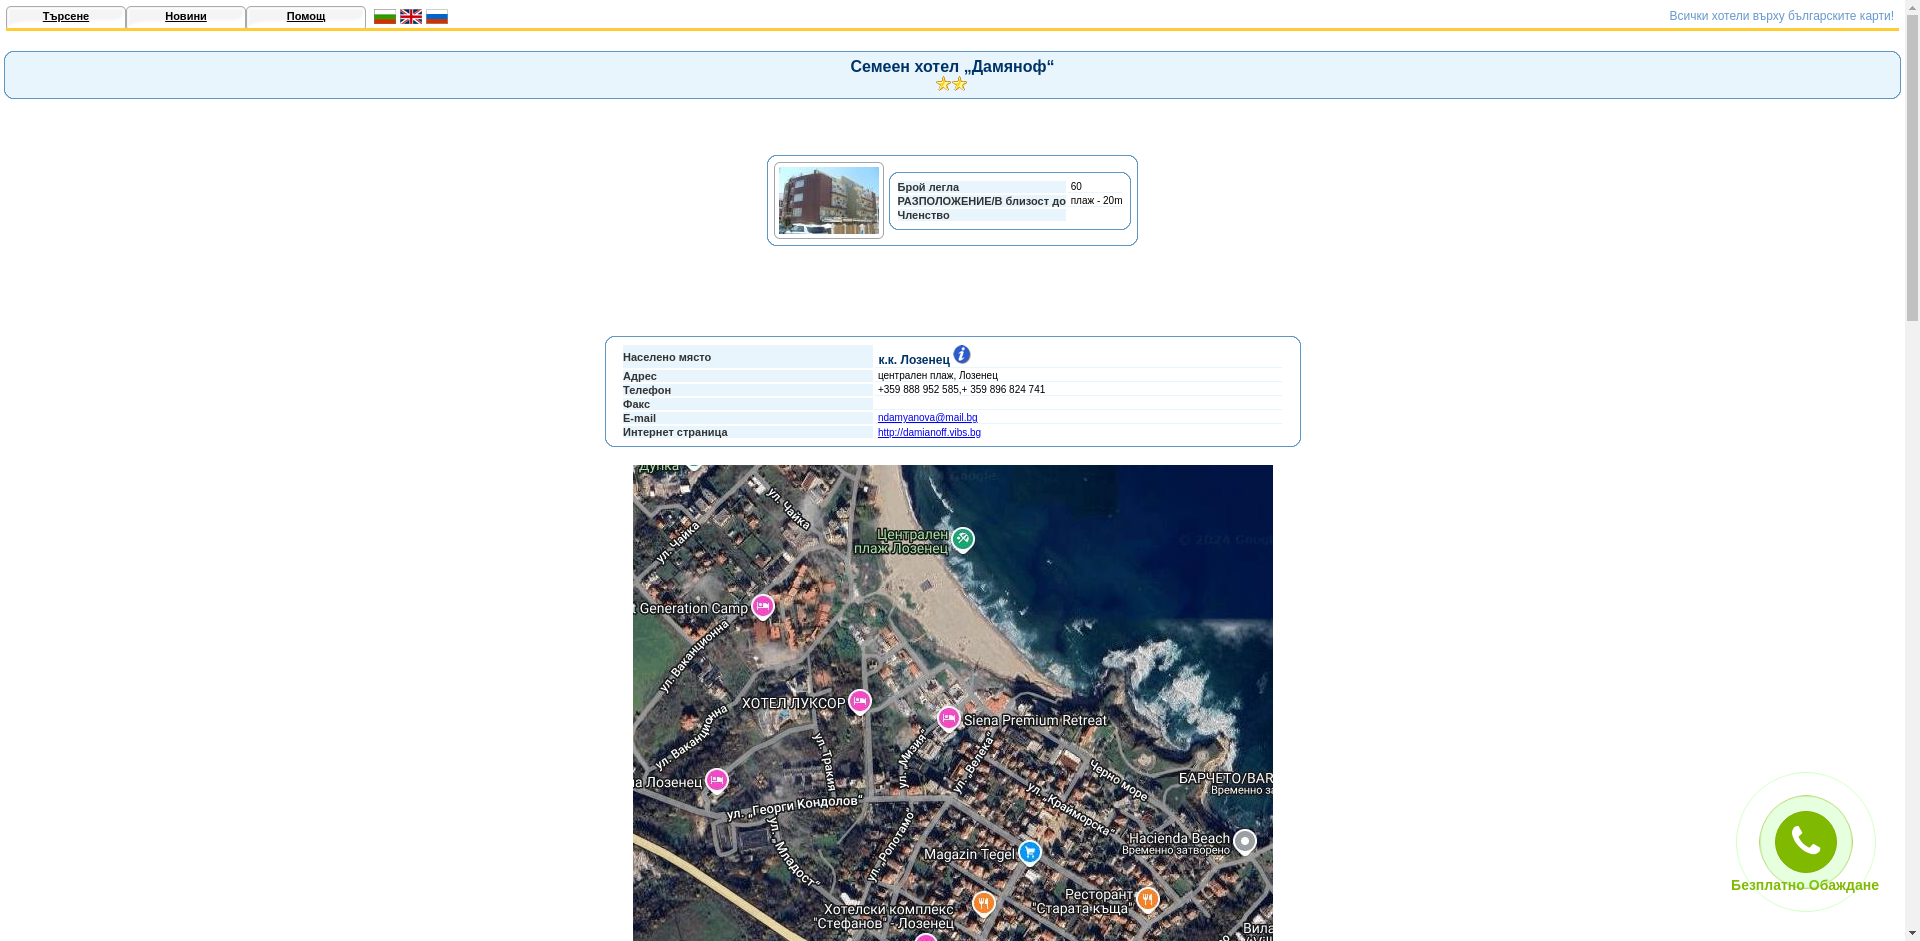Image resolution: width=1920 pixels, height=941 pixels.
Task: Open the Помощ menu tab
Action: (x=306, y=17)
